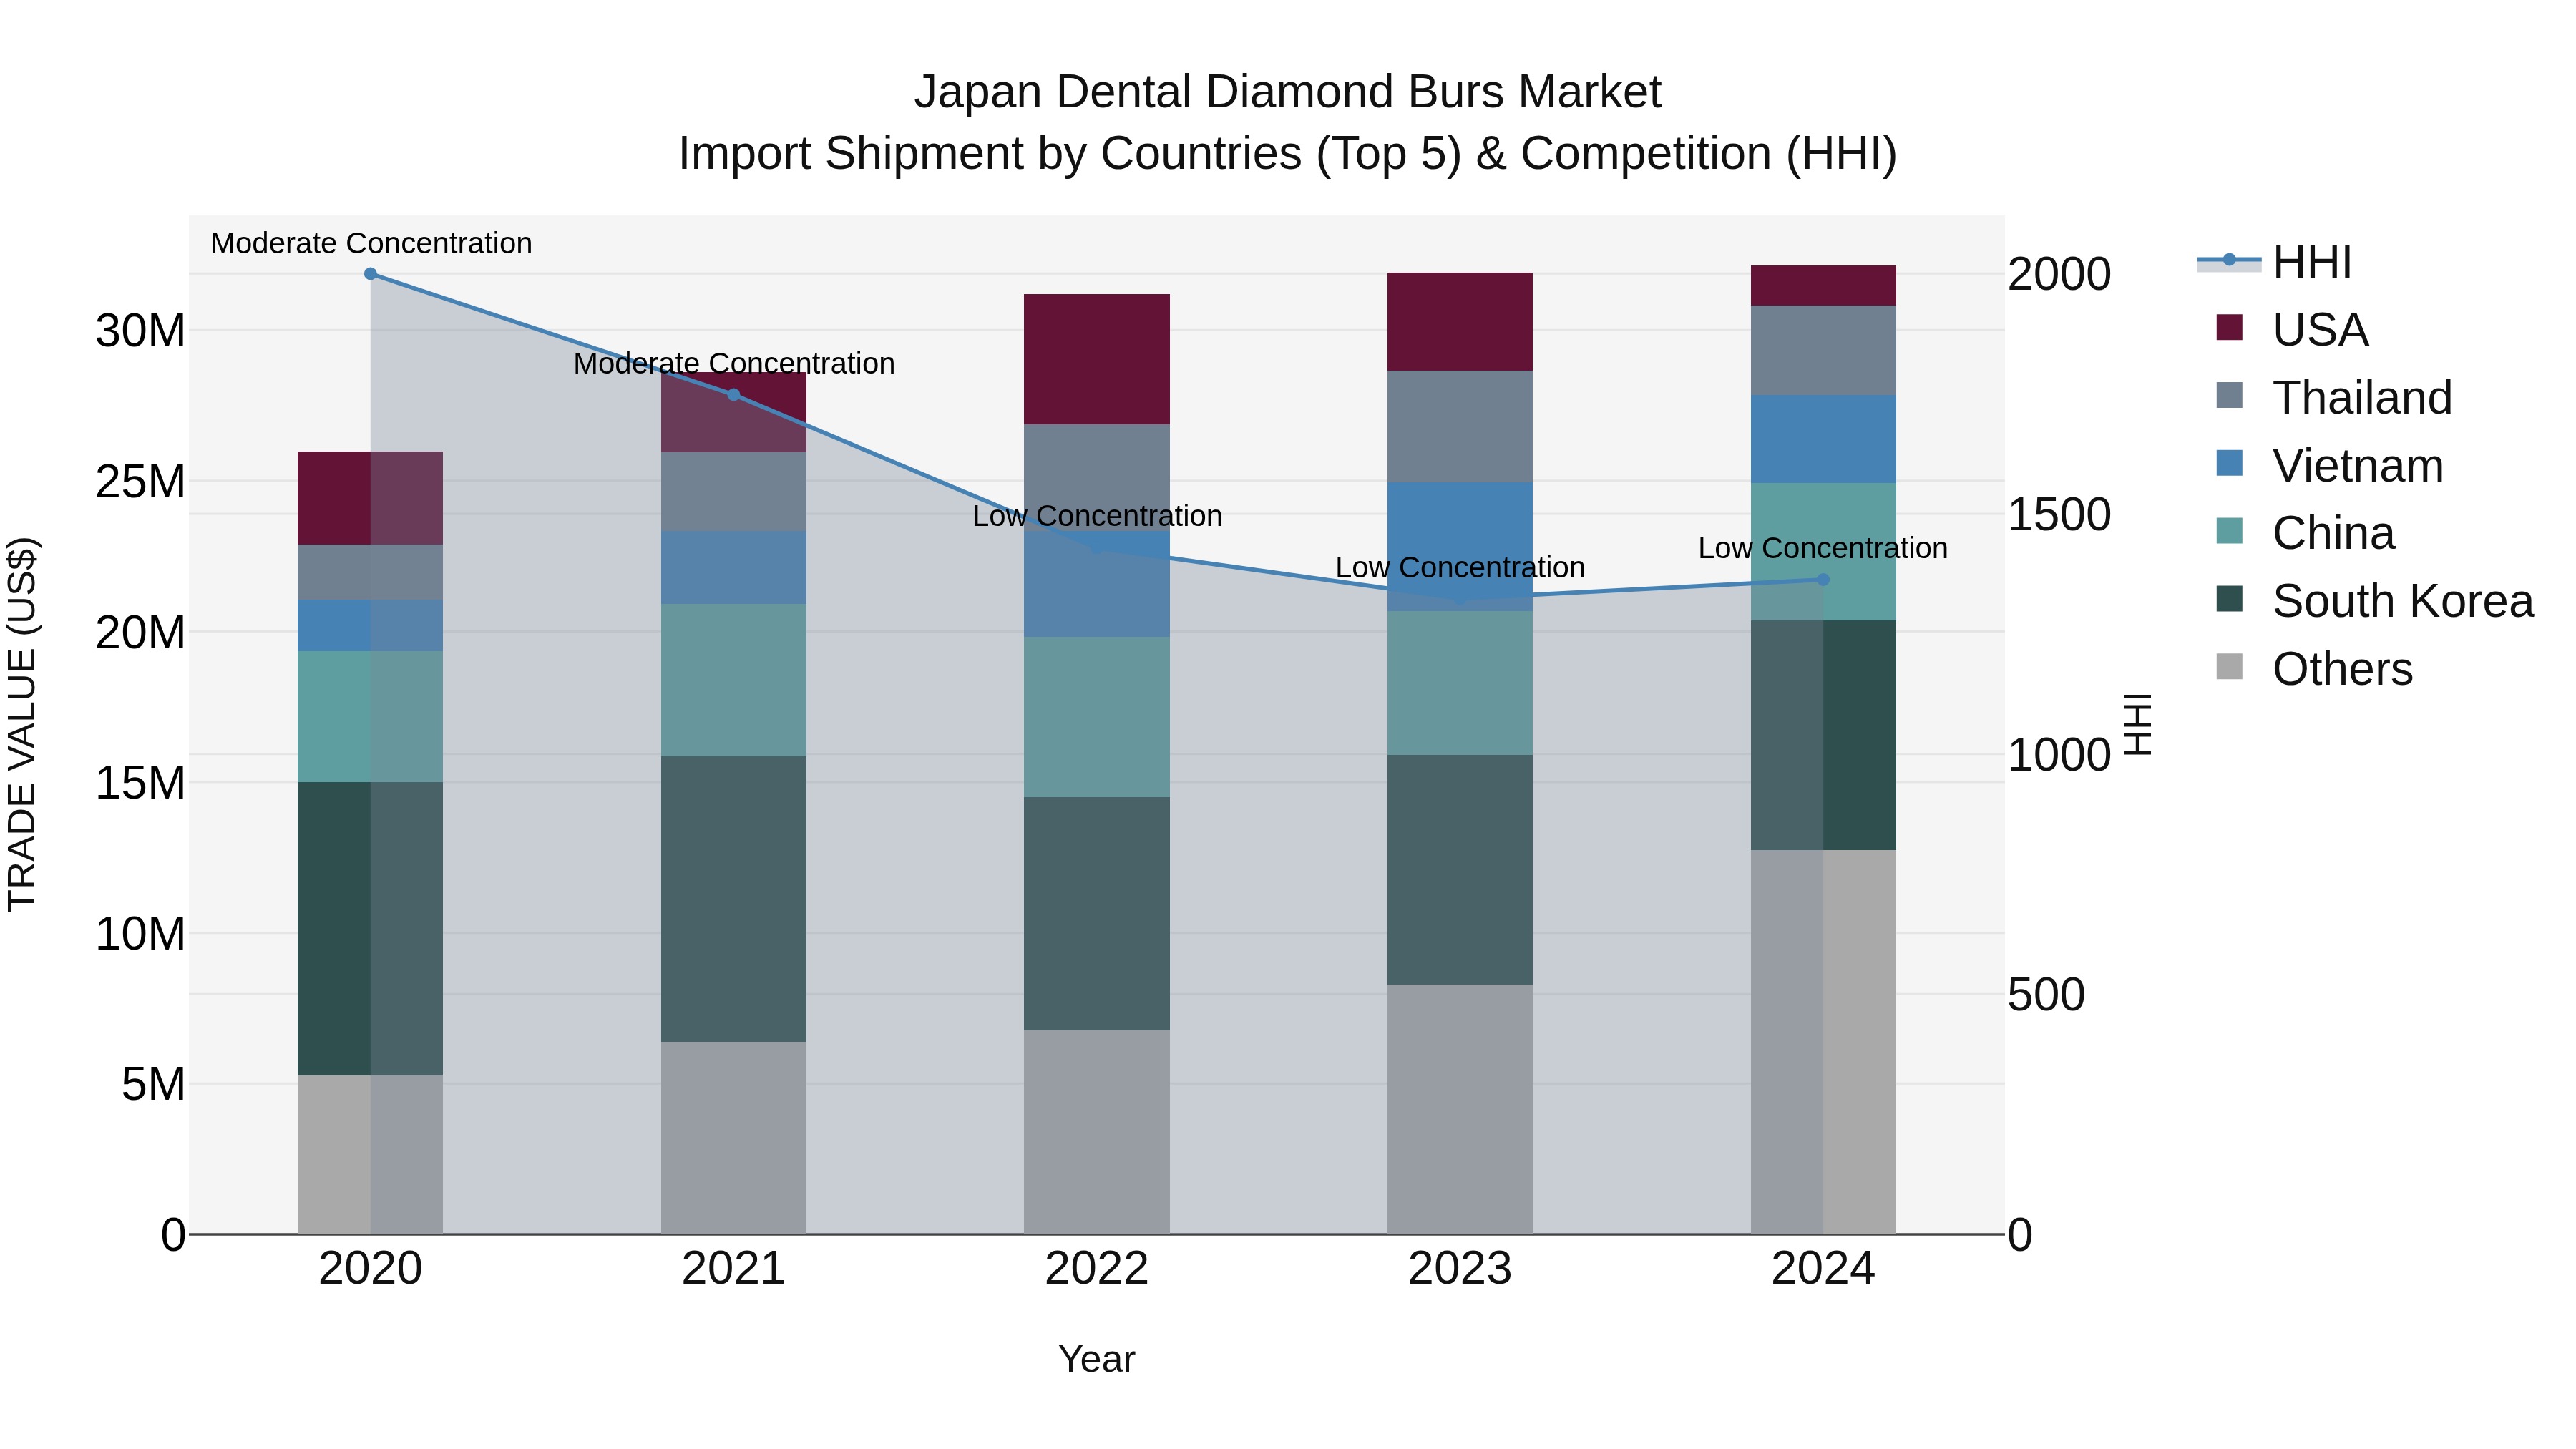Click the 30M y-axis tick label
The width and height of the screenshot is (2576, 1449).
tap(140, 331)
